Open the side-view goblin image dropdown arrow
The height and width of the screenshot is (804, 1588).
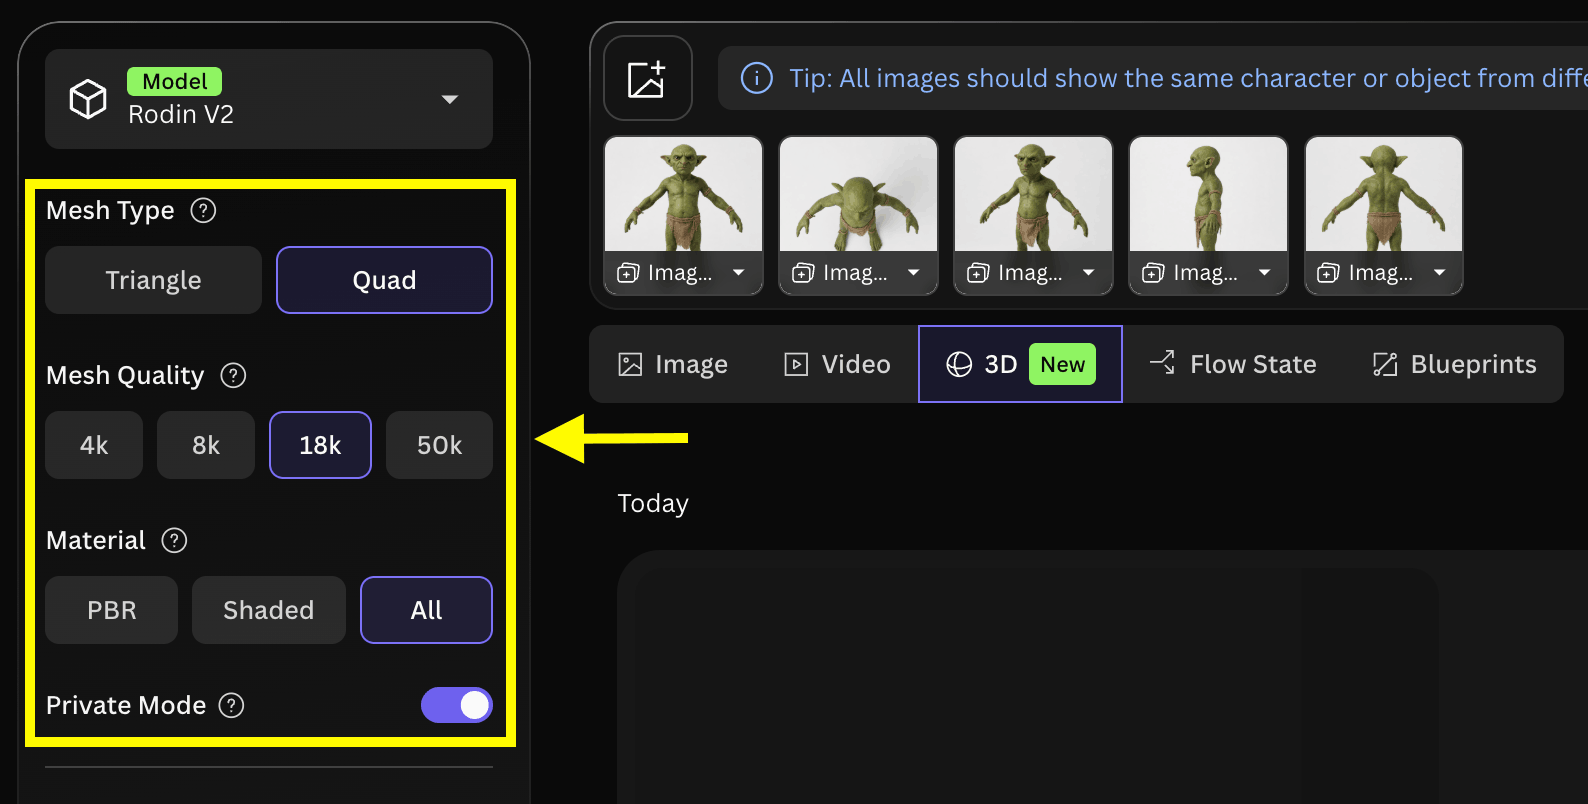[x=1264, y=273]
